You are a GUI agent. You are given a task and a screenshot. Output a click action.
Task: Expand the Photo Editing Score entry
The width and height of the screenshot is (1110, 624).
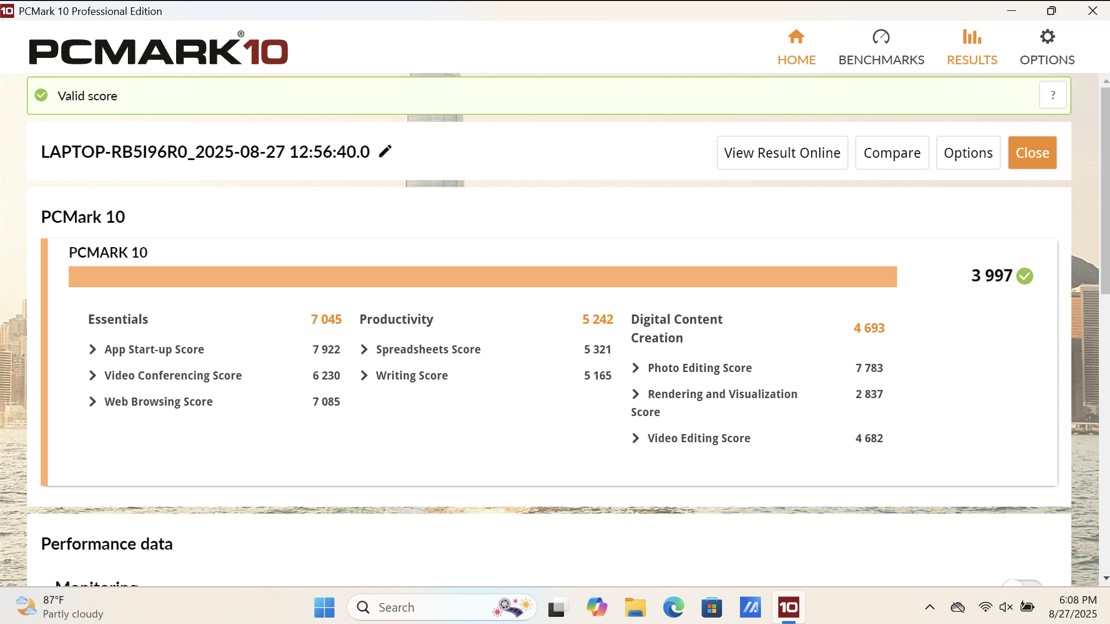click(x=635, y=367)
